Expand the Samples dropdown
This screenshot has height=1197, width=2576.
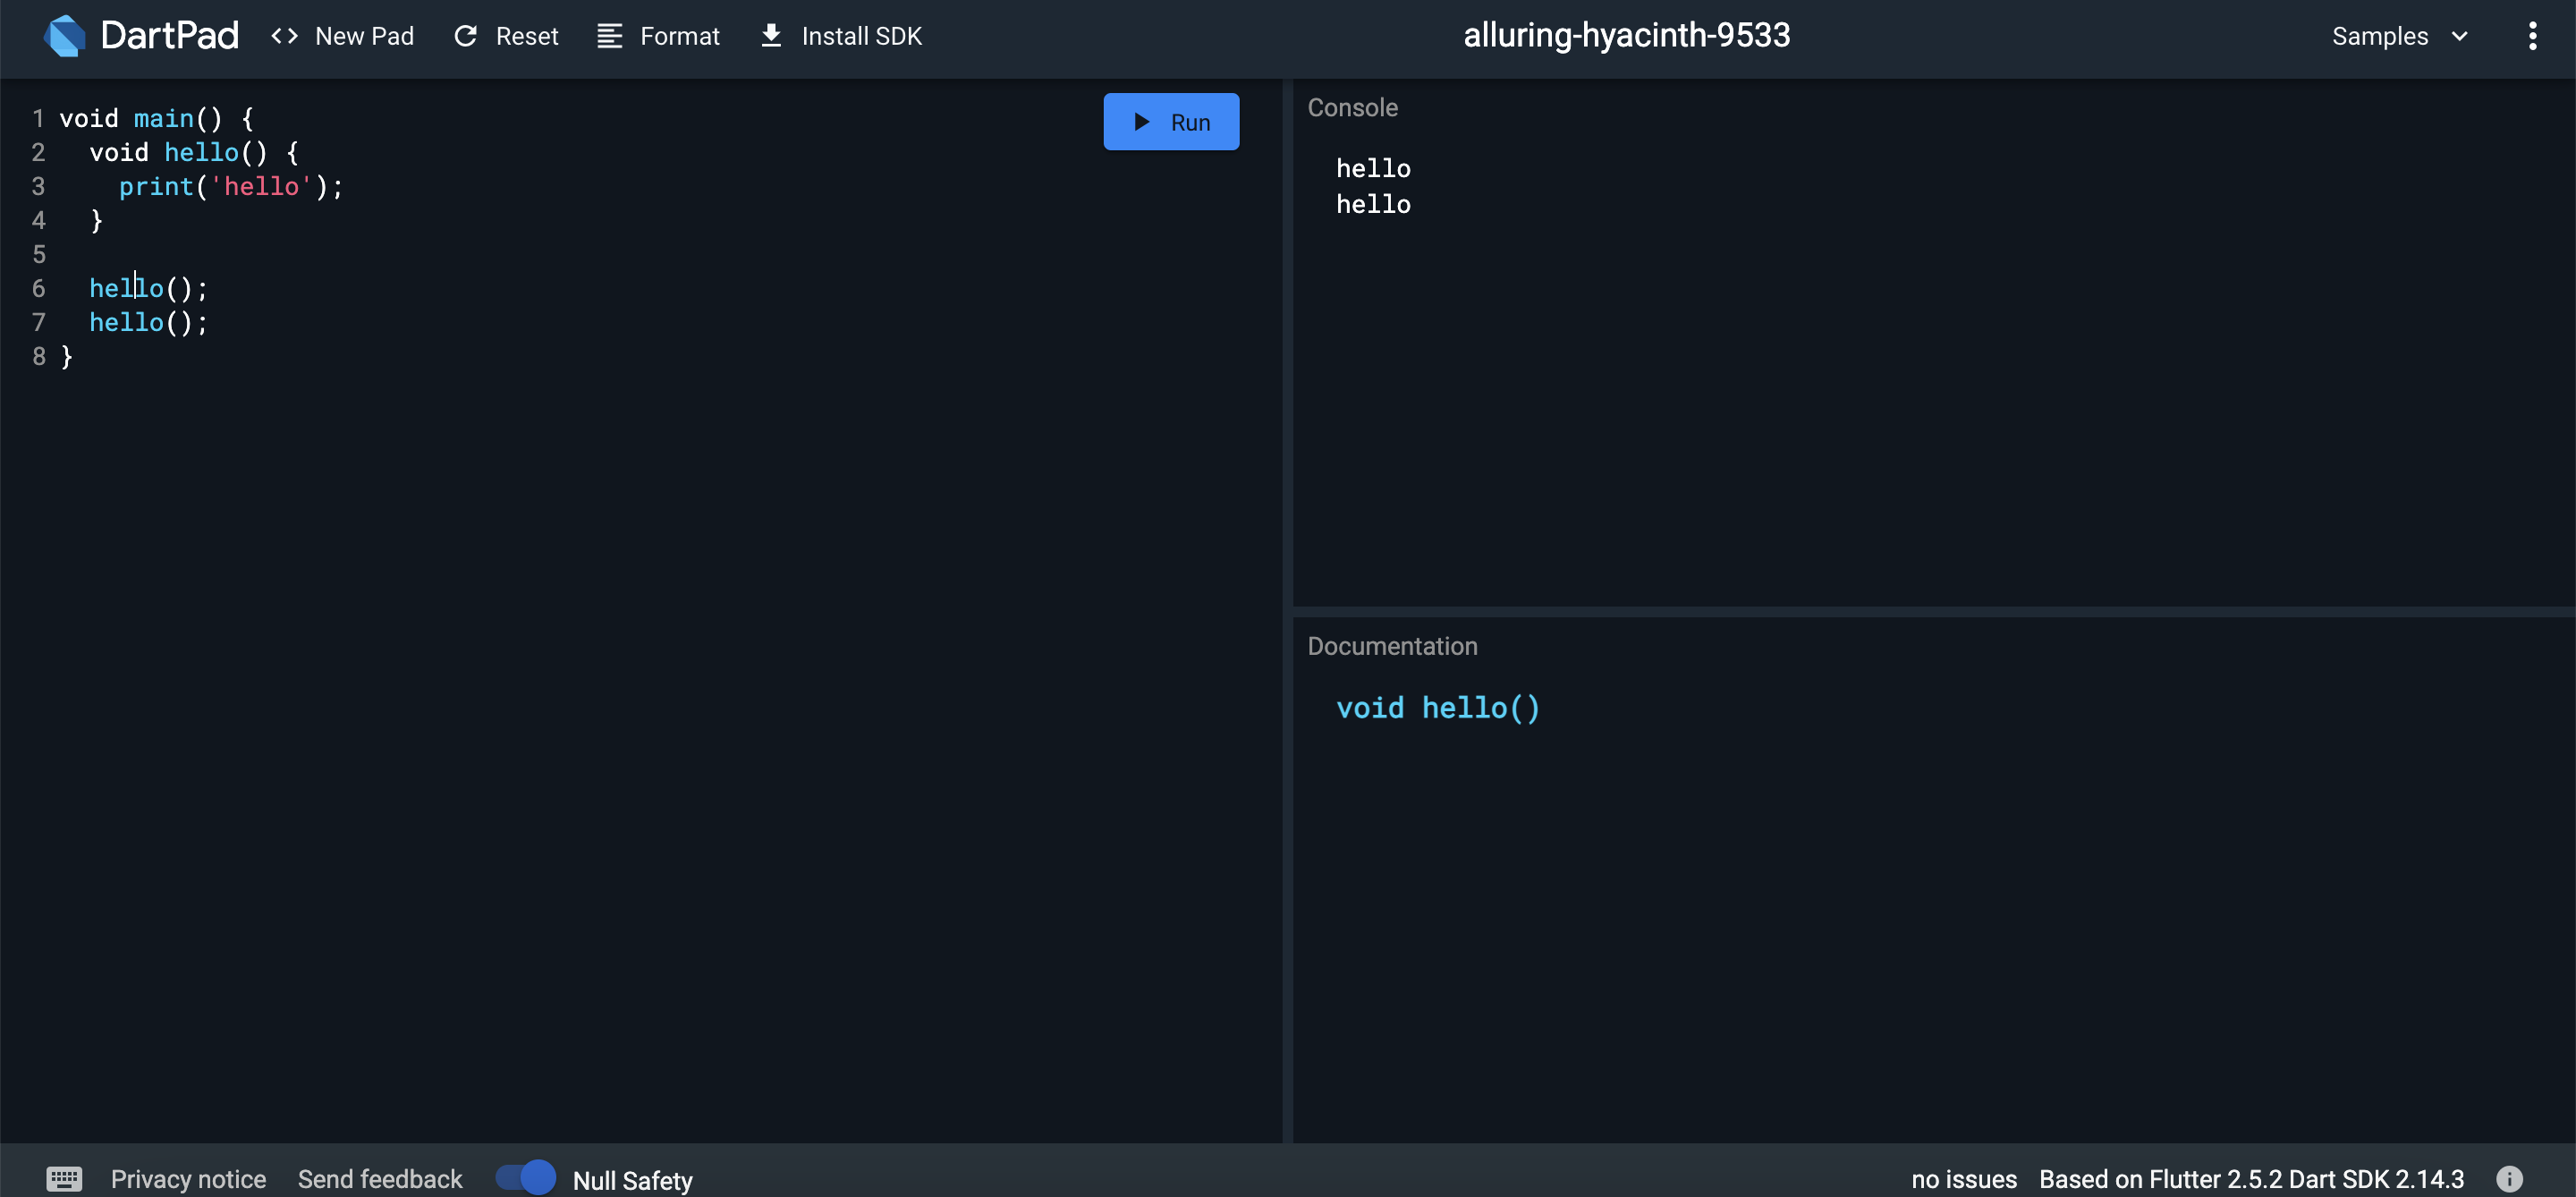tap(2379, 36)
